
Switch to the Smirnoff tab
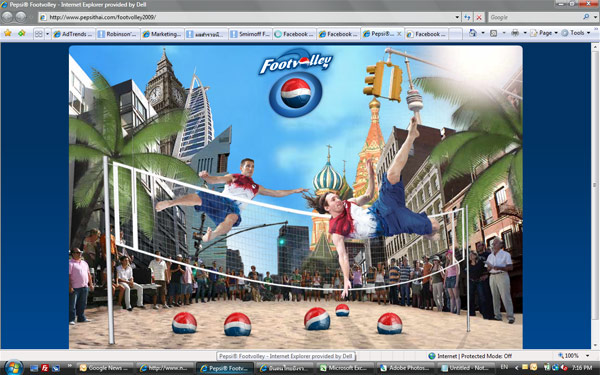[250, 34]
